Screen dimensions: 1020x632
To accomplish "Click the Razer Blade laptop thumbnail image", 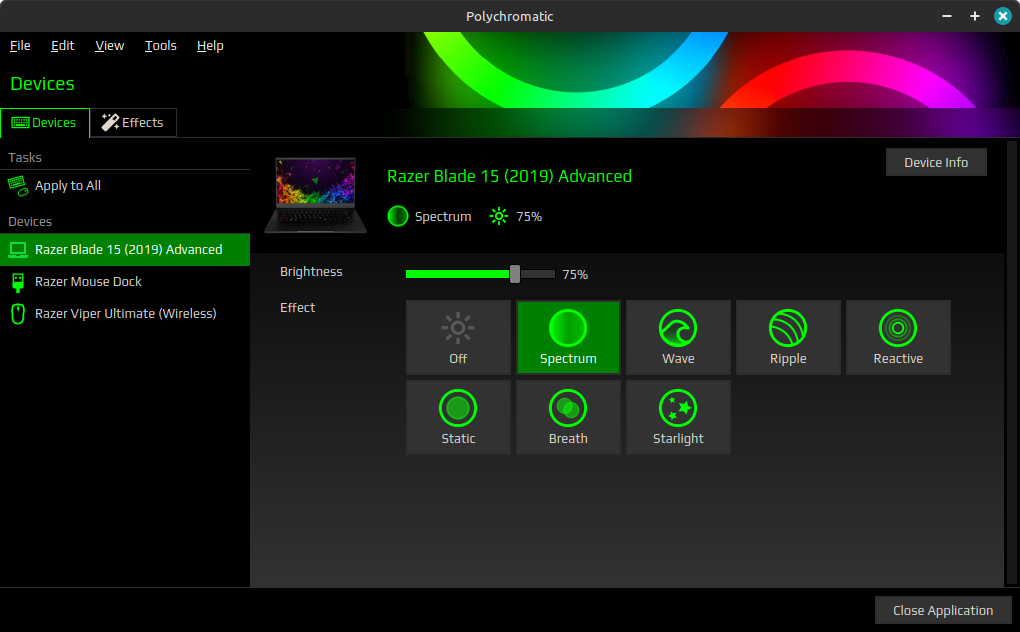I will point(315,194).
